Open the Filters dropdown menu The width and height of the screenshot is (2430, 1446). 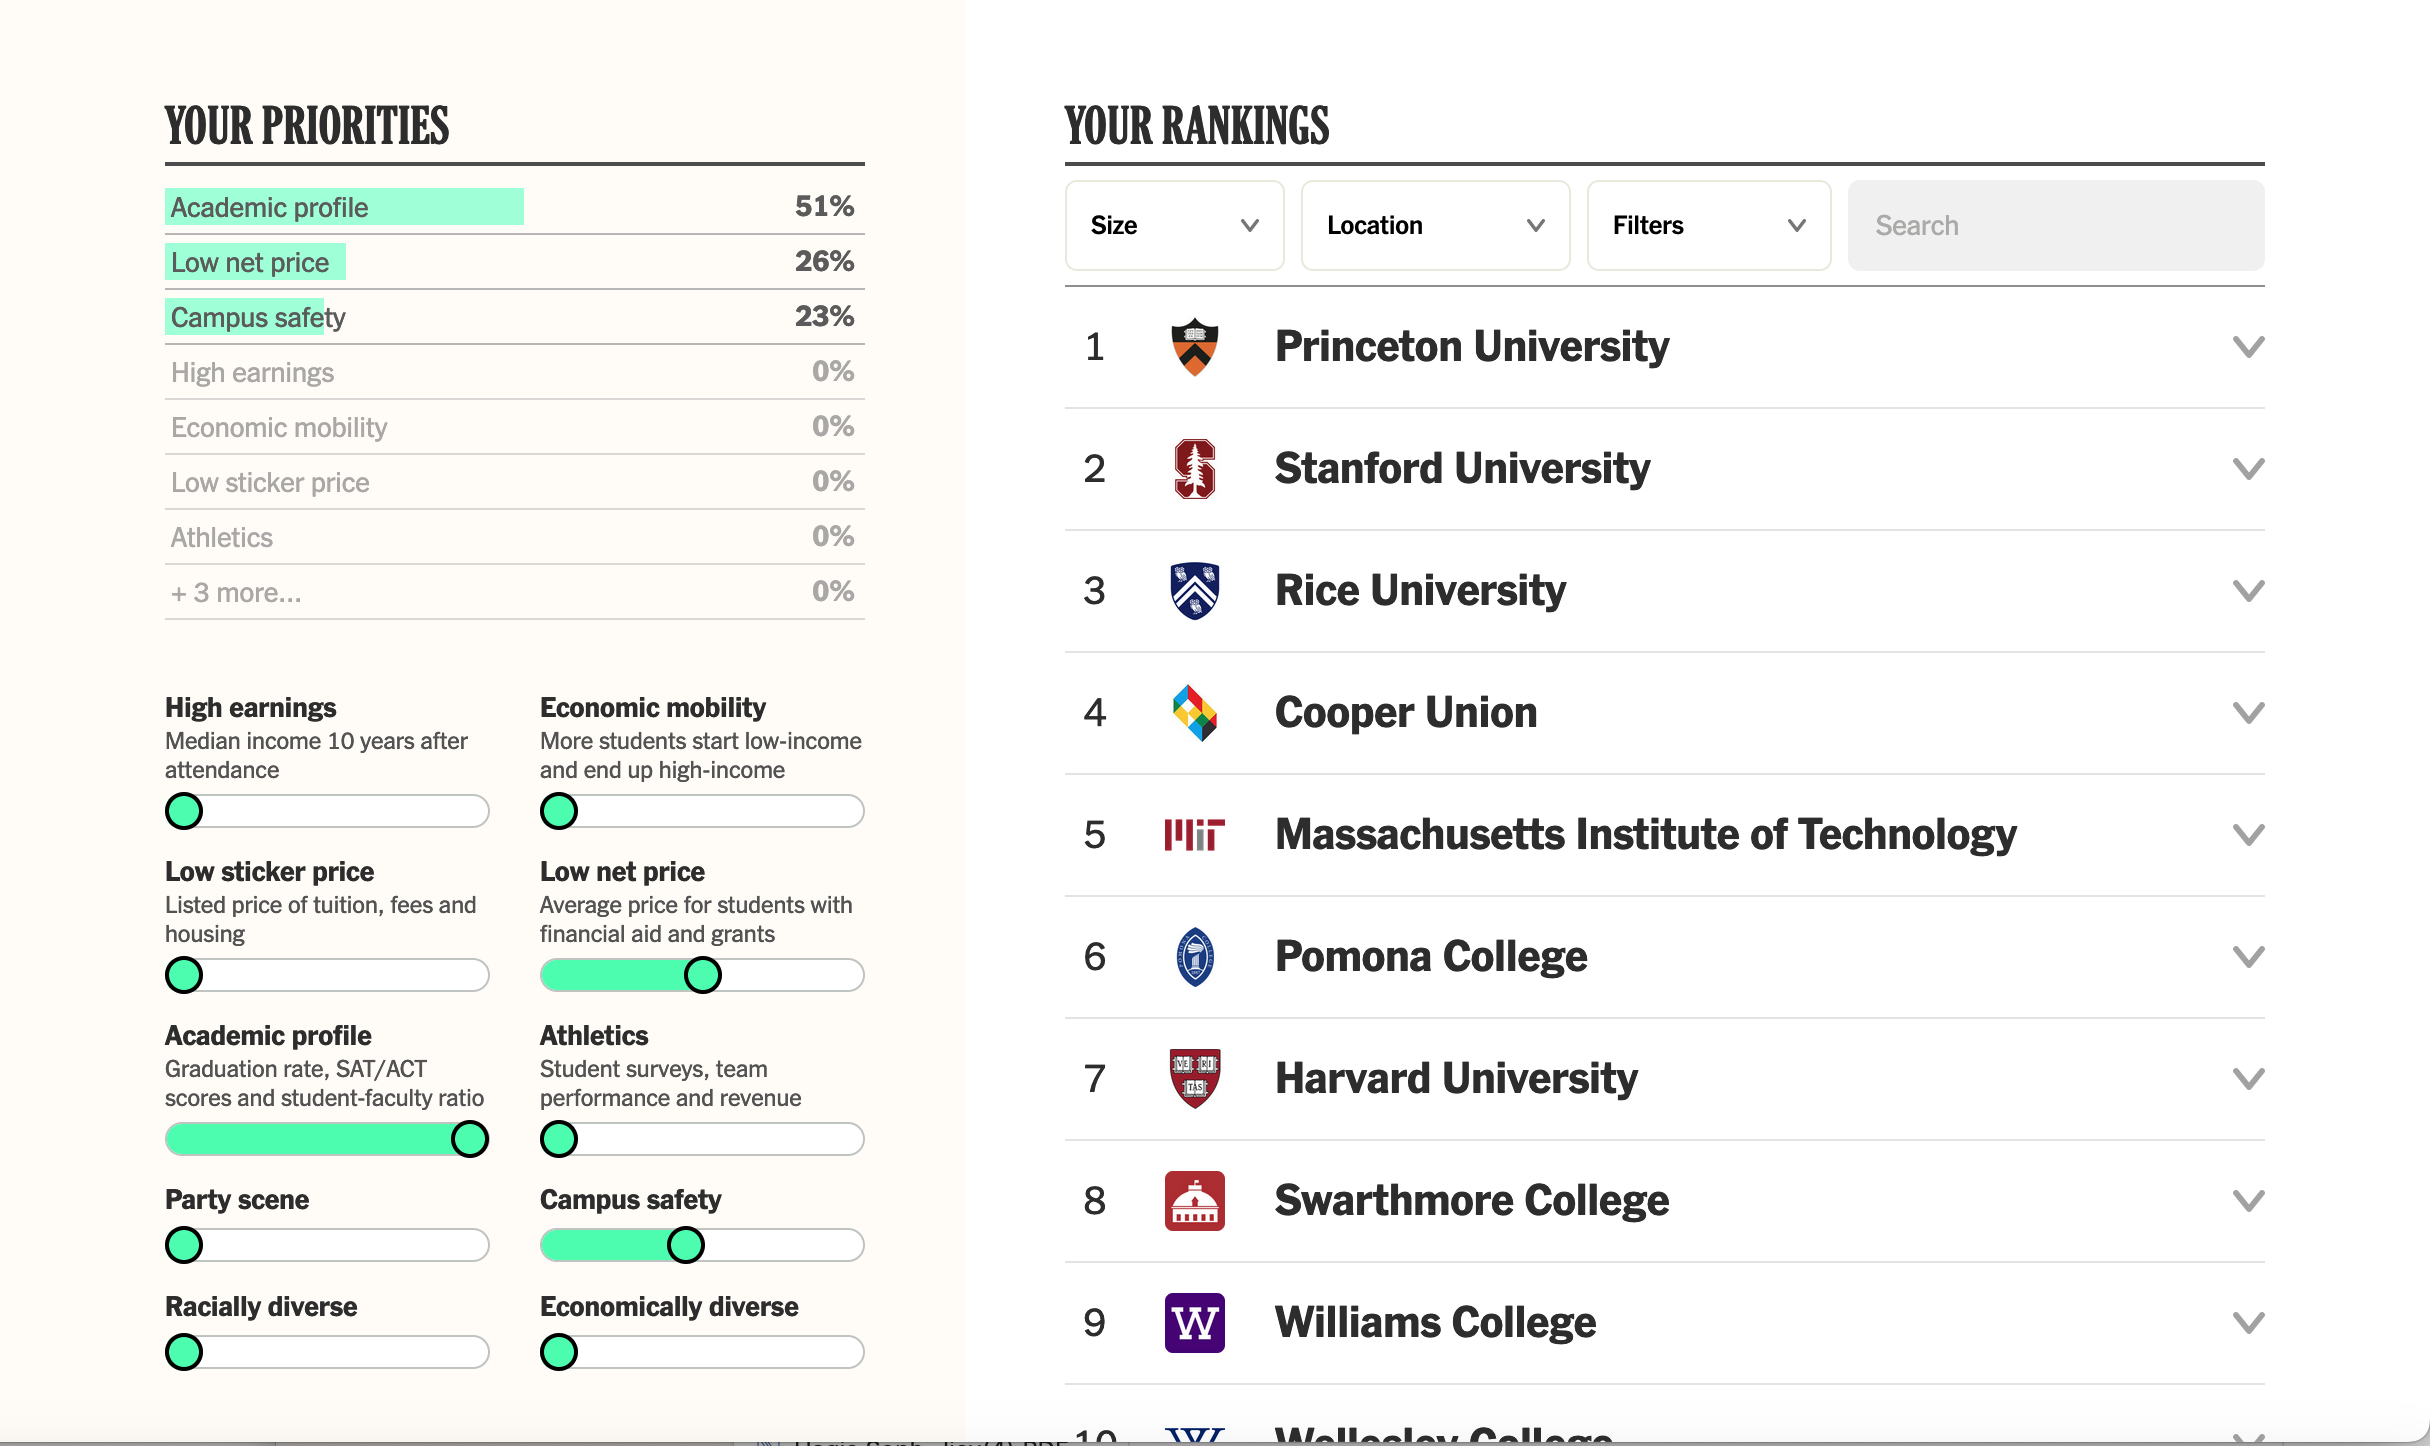click(x=1708, y=226)
